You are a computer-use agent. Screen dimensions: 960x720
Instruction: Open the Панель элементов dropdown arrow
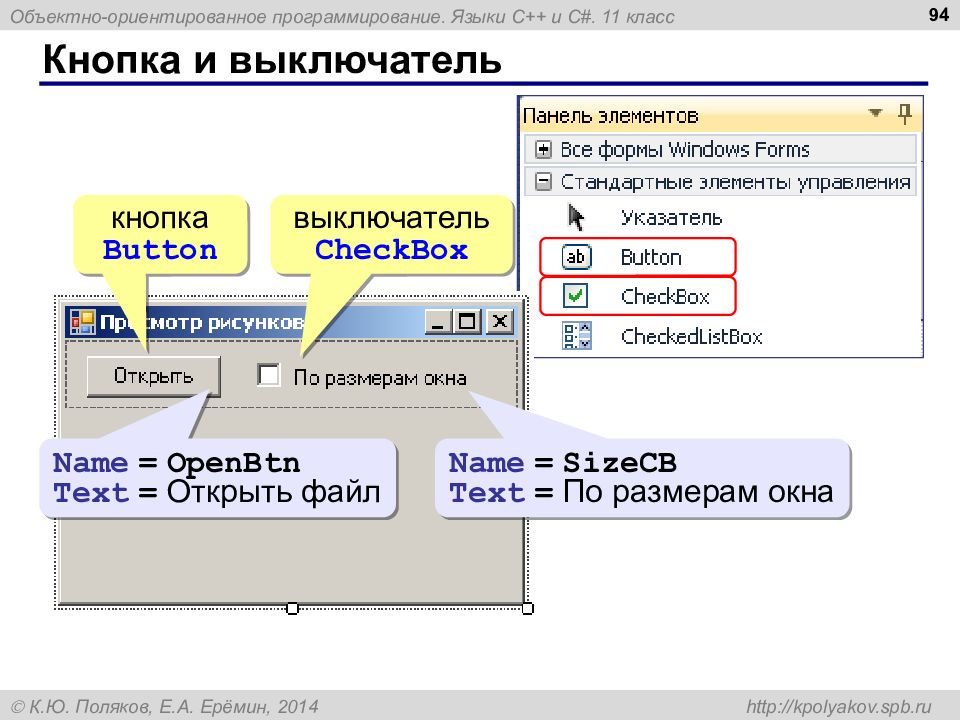[x=876, y=113]
